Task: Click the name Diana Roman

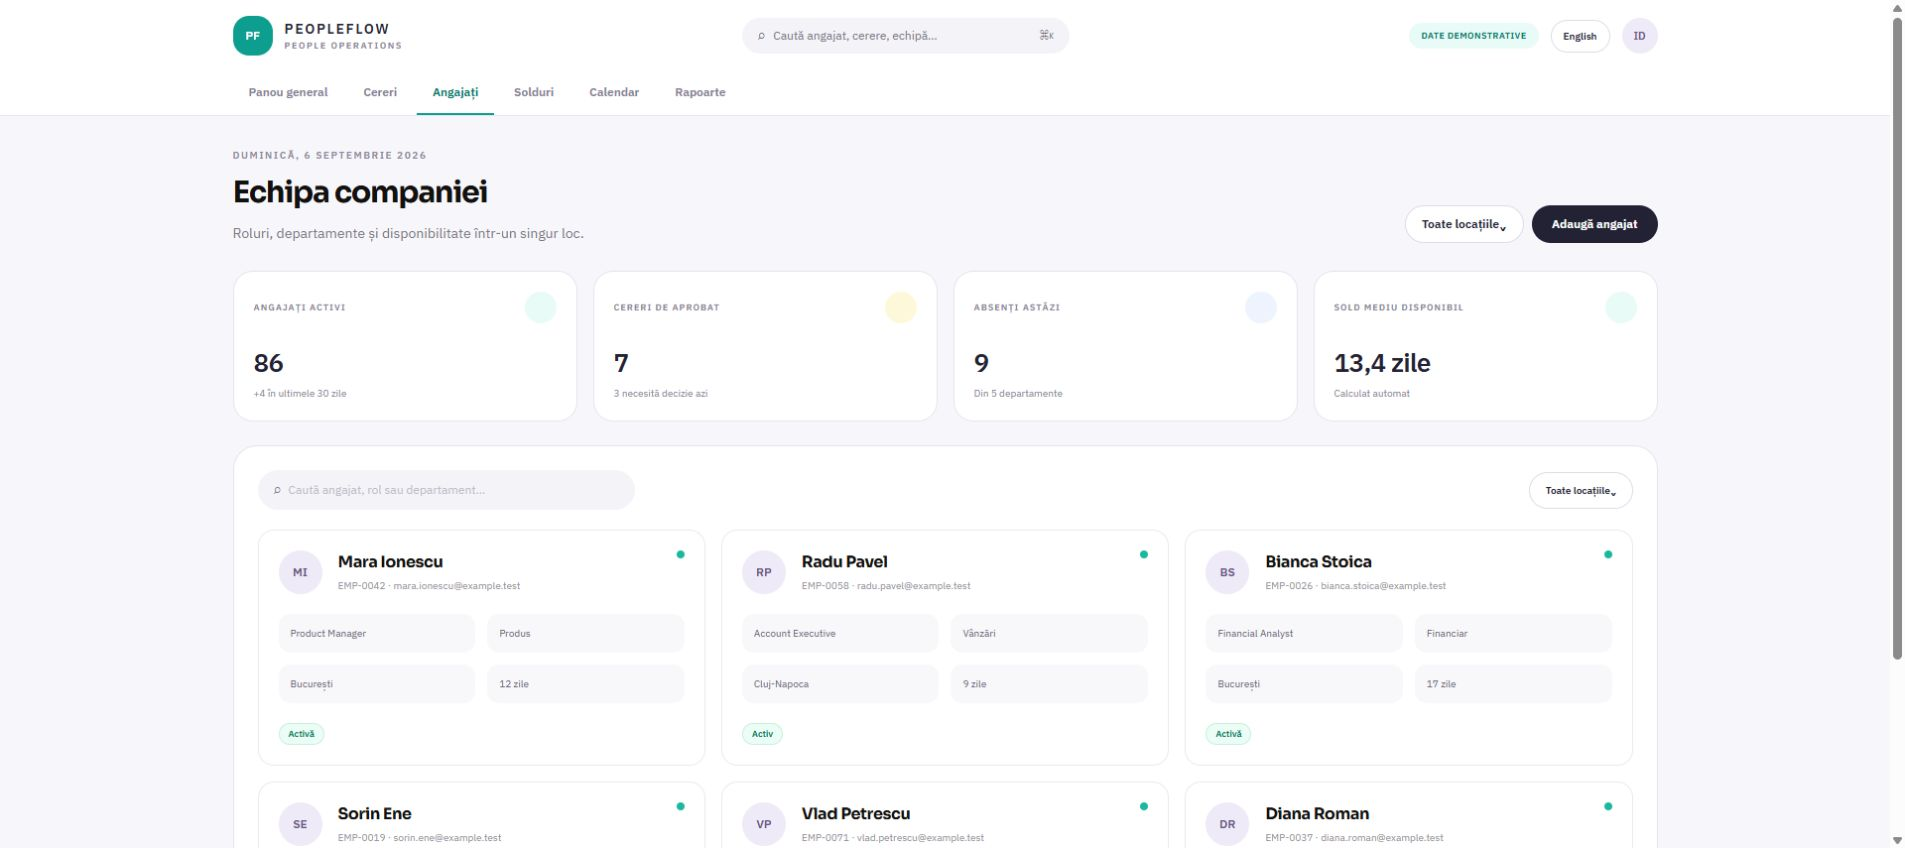Action: pyautogui.click(x=1317, y=814)
